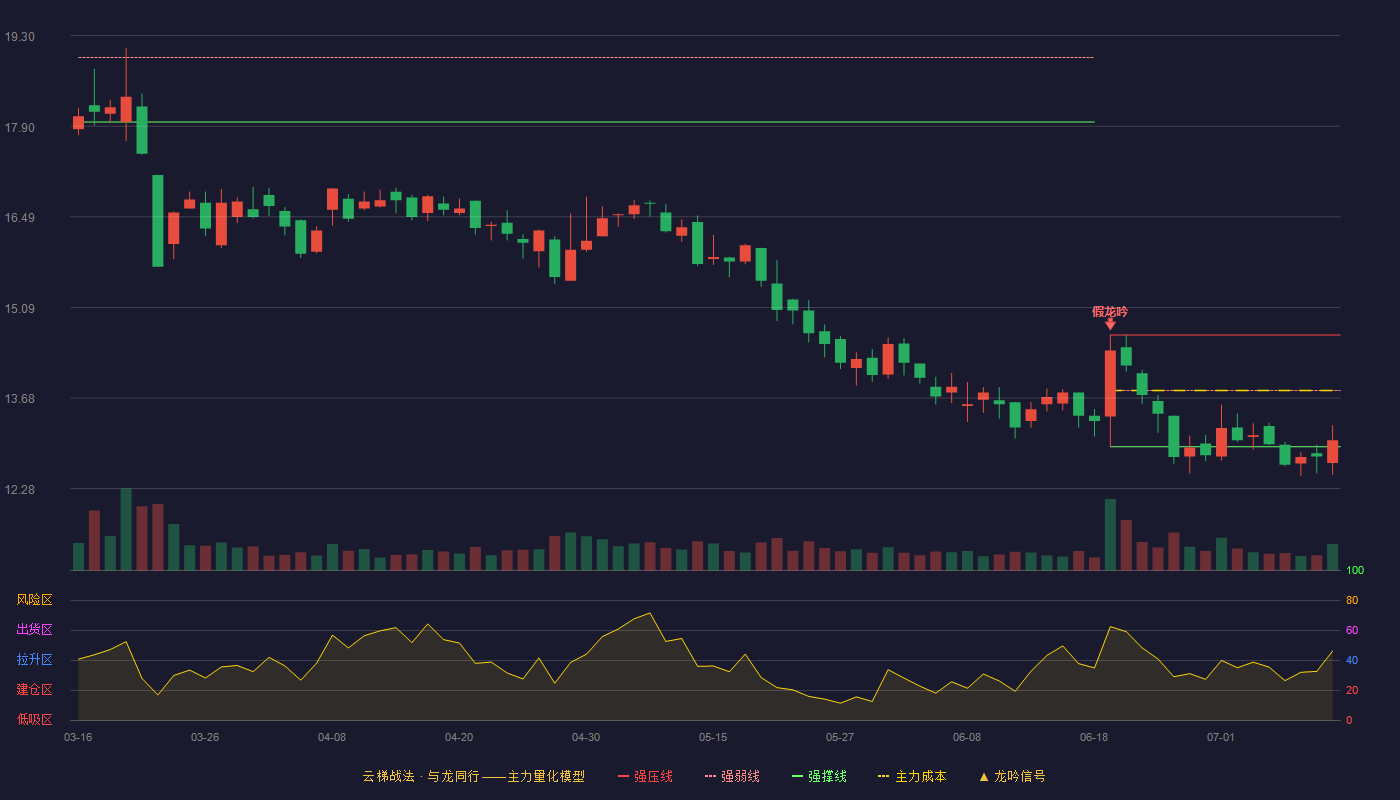Click the 05-15 date label

(713, 737)
